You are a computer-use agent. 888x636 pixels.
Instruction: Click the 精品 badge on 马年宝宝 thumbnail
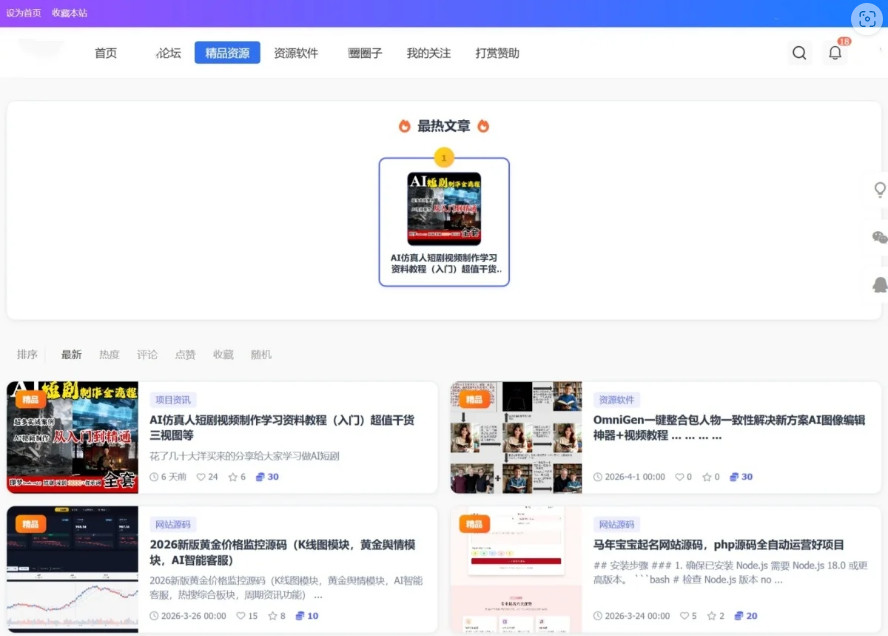point(474,524)
